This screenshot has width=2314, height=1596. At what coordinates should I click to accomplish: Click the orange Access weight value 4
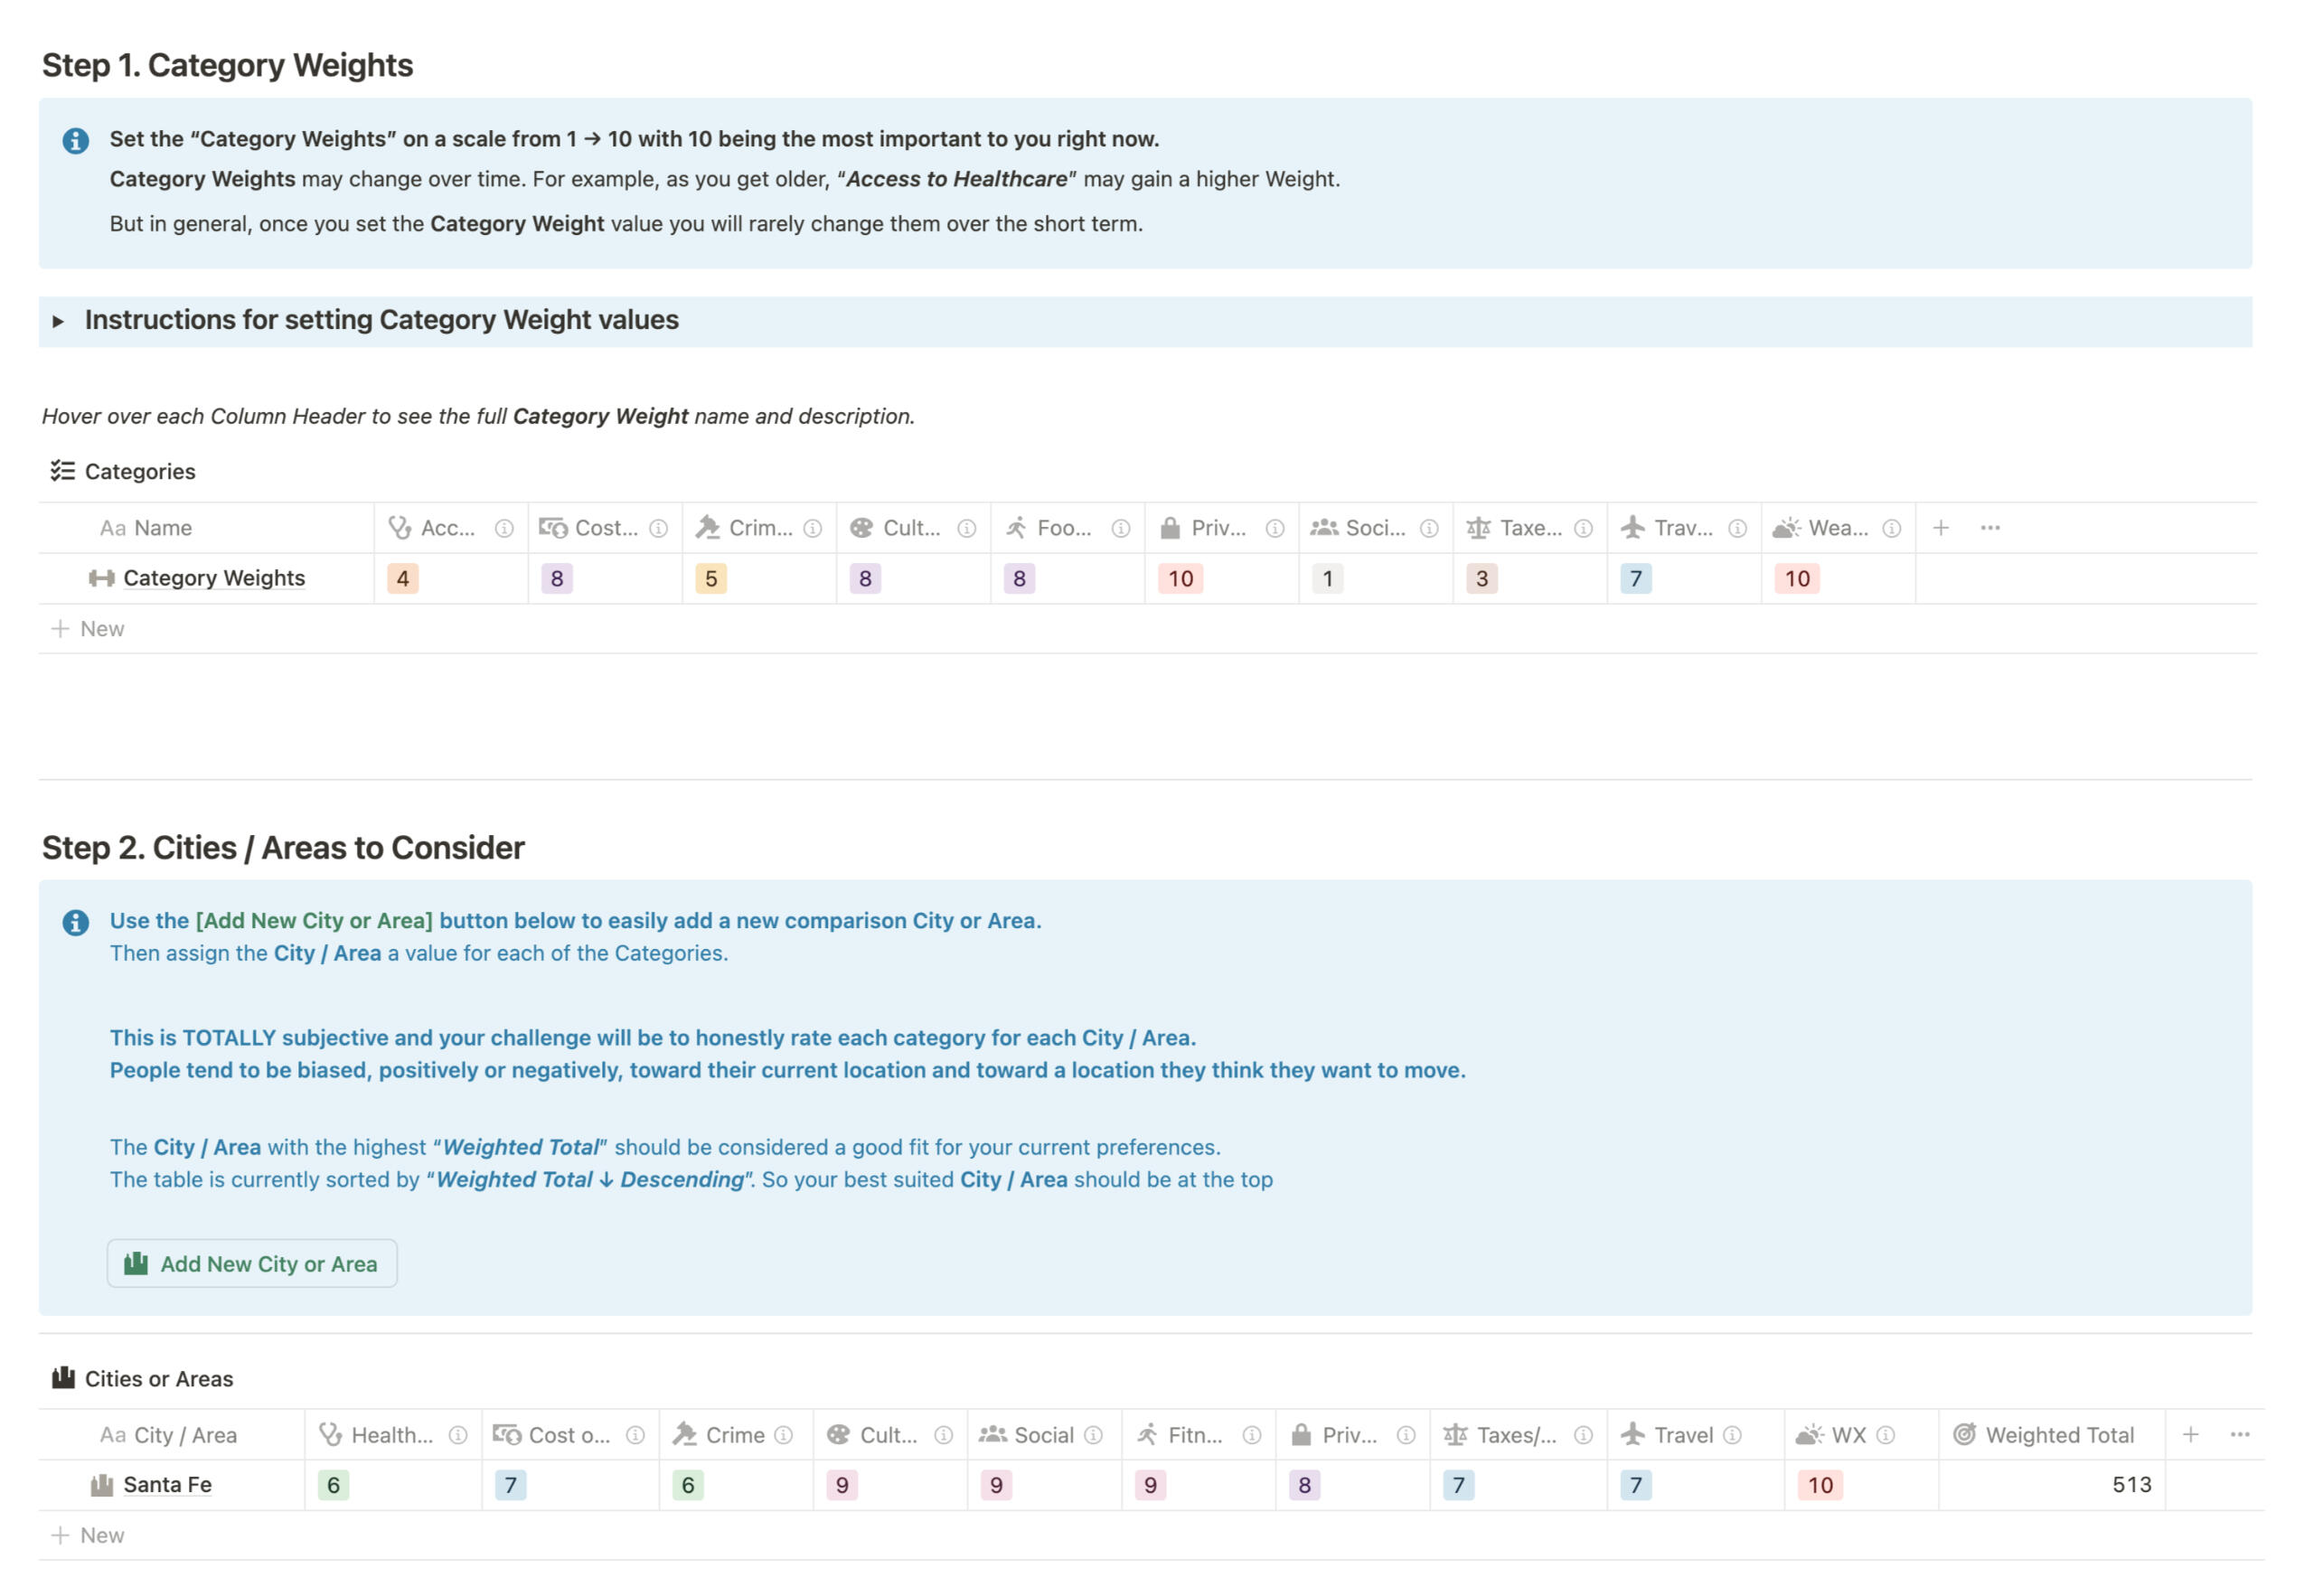tap(403, 578)
